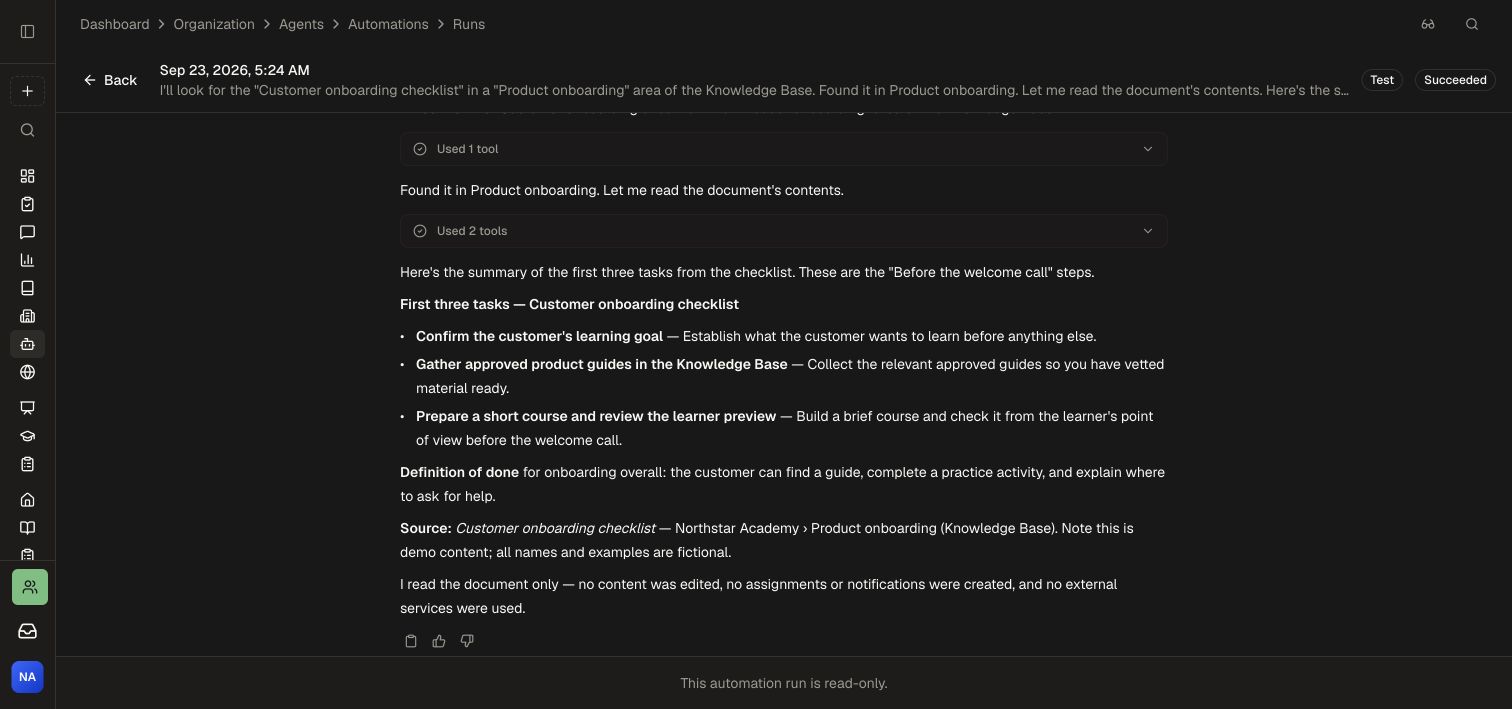
Task: Open the open-book library icon
Action: pyautogui.click(x=28, y=528)
